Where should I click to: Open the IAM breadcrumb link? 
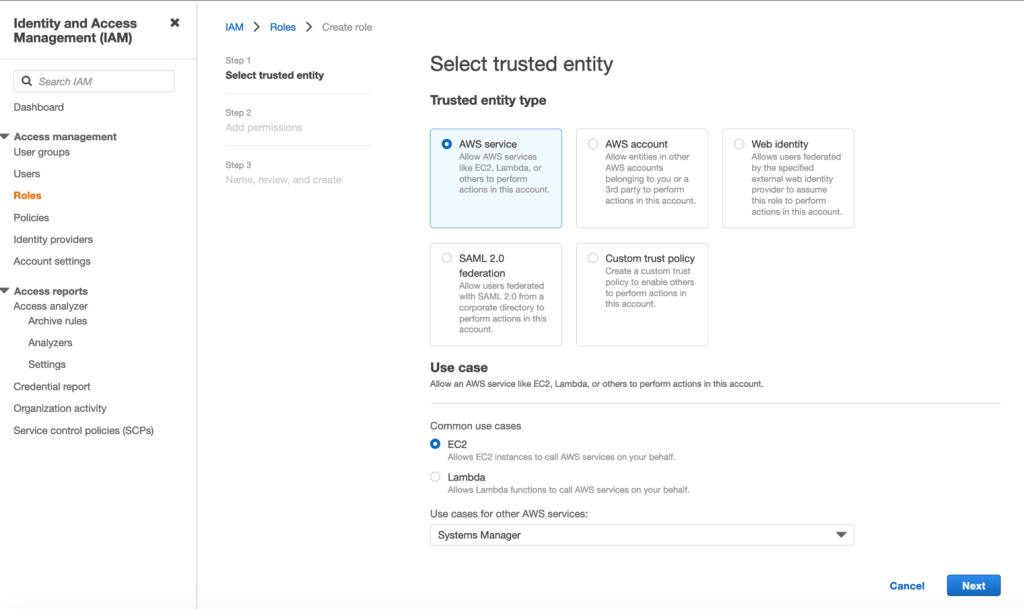234,27
